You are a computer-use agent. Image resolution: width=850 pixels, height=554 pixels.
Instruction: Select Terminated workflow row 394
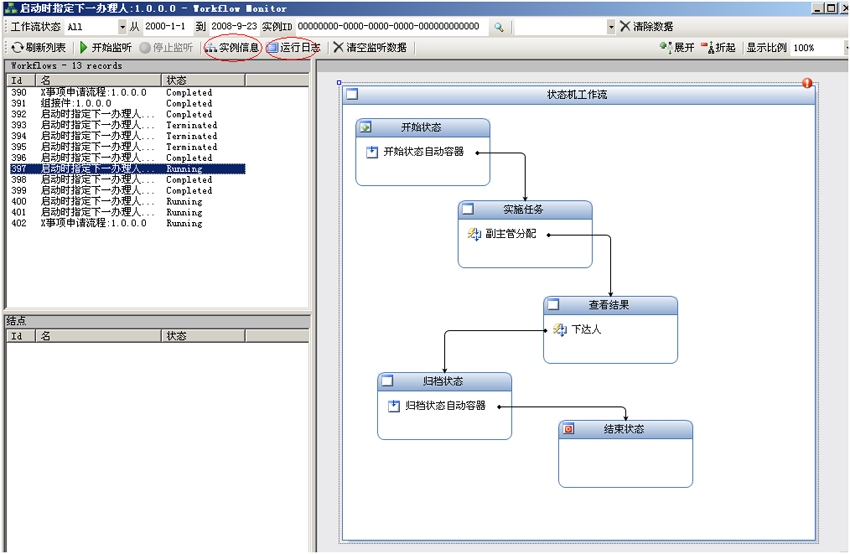[x=127, y=136]
